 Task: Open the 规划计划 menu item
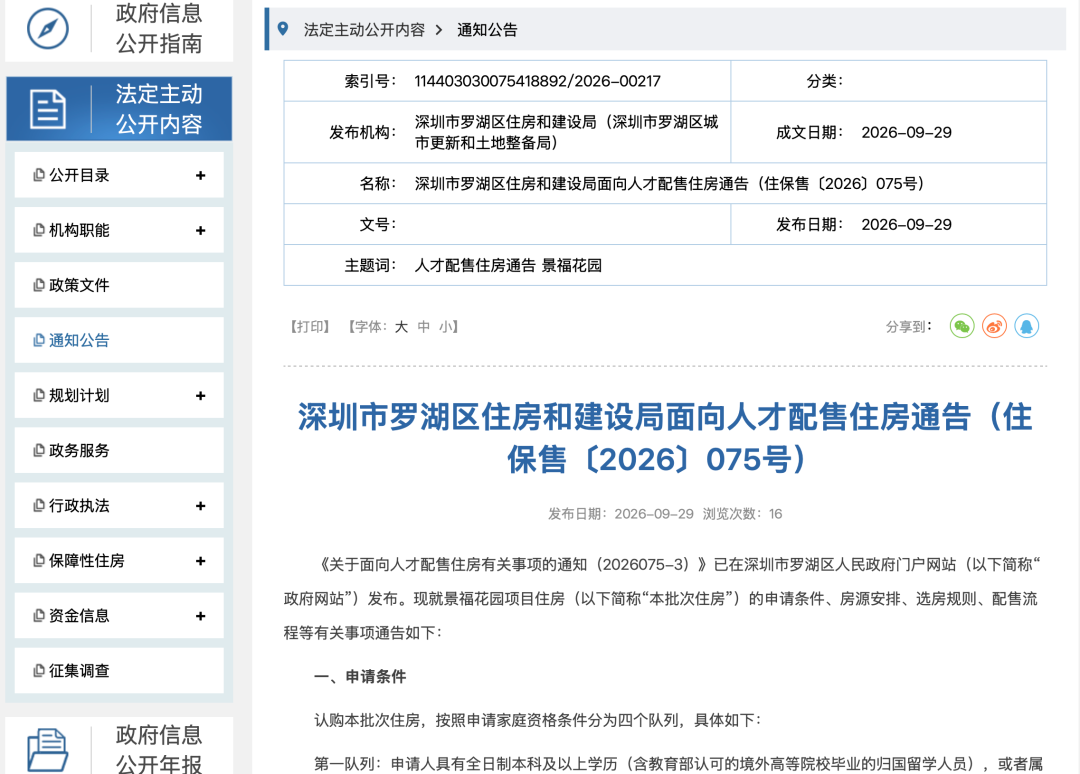pos(119,395)
